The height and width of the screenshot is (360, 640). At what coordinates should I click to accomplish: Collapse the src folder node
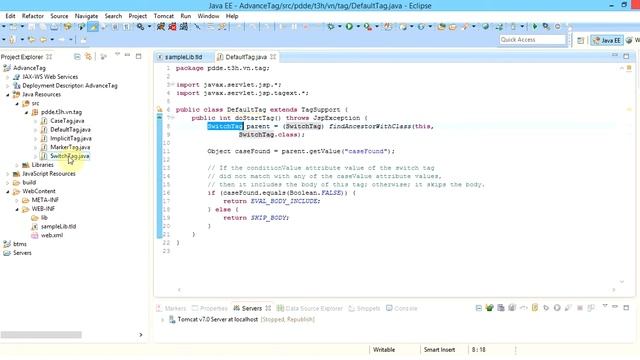(17, 104)
